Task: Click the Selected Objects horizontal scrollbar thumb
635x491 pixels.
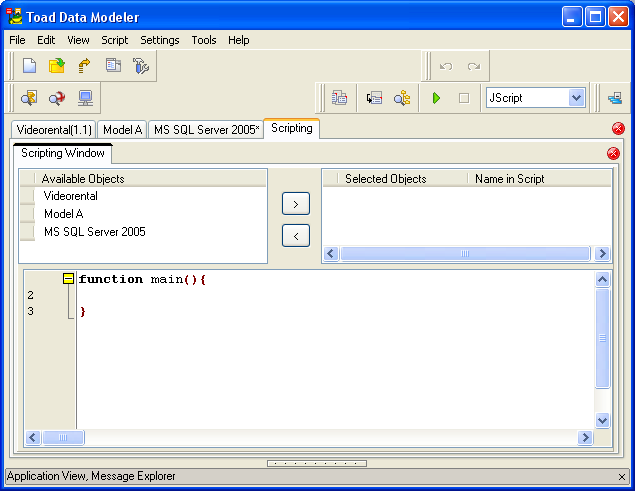Action: (465, 254)
